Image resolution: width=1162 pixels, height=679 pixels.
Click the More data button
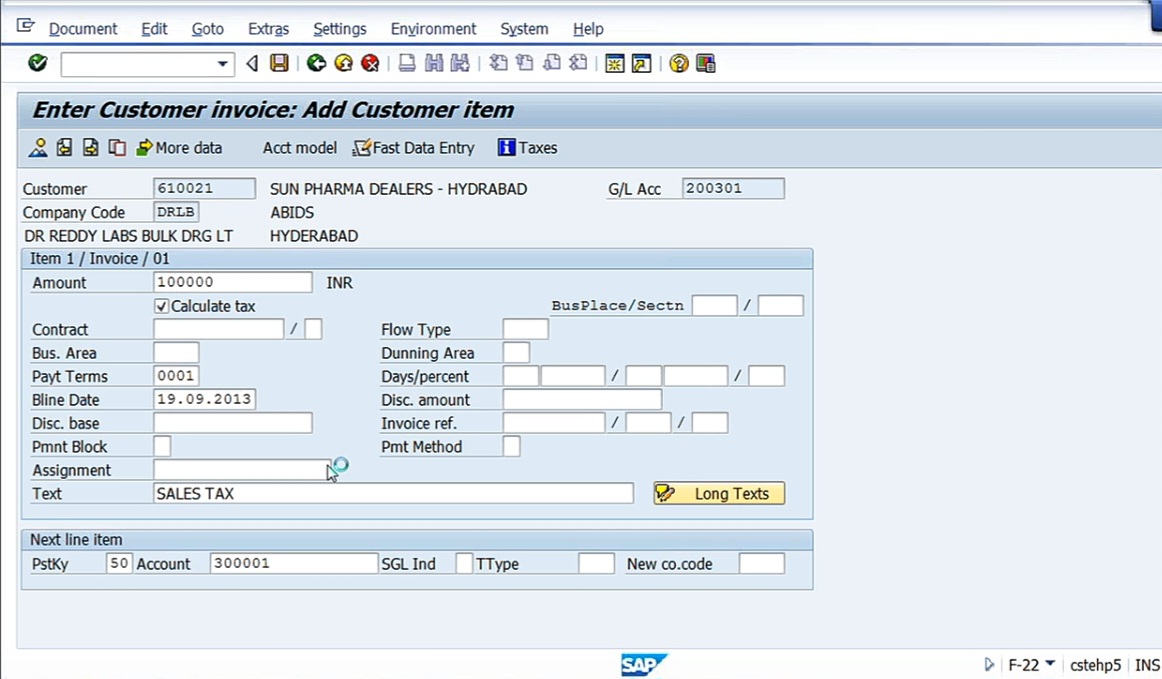[x=179, y=148]
